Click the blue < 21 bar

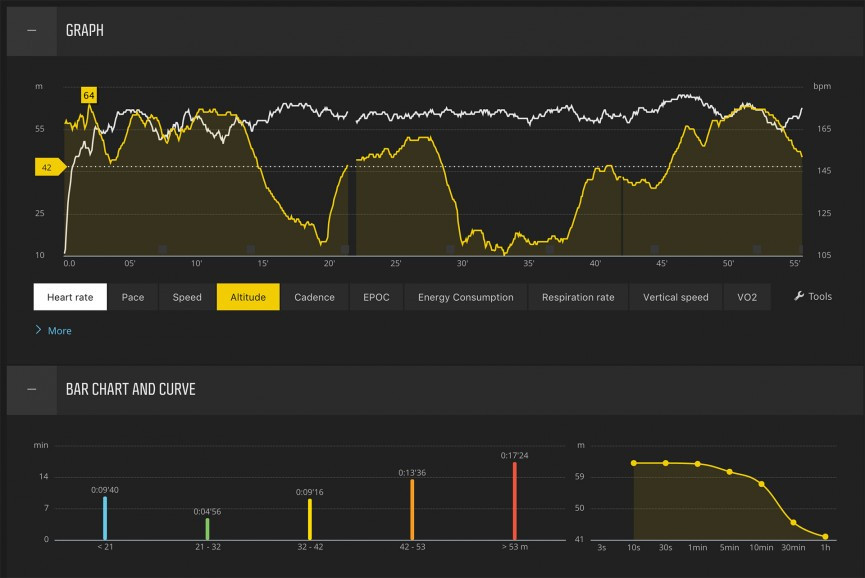point(108,518)
